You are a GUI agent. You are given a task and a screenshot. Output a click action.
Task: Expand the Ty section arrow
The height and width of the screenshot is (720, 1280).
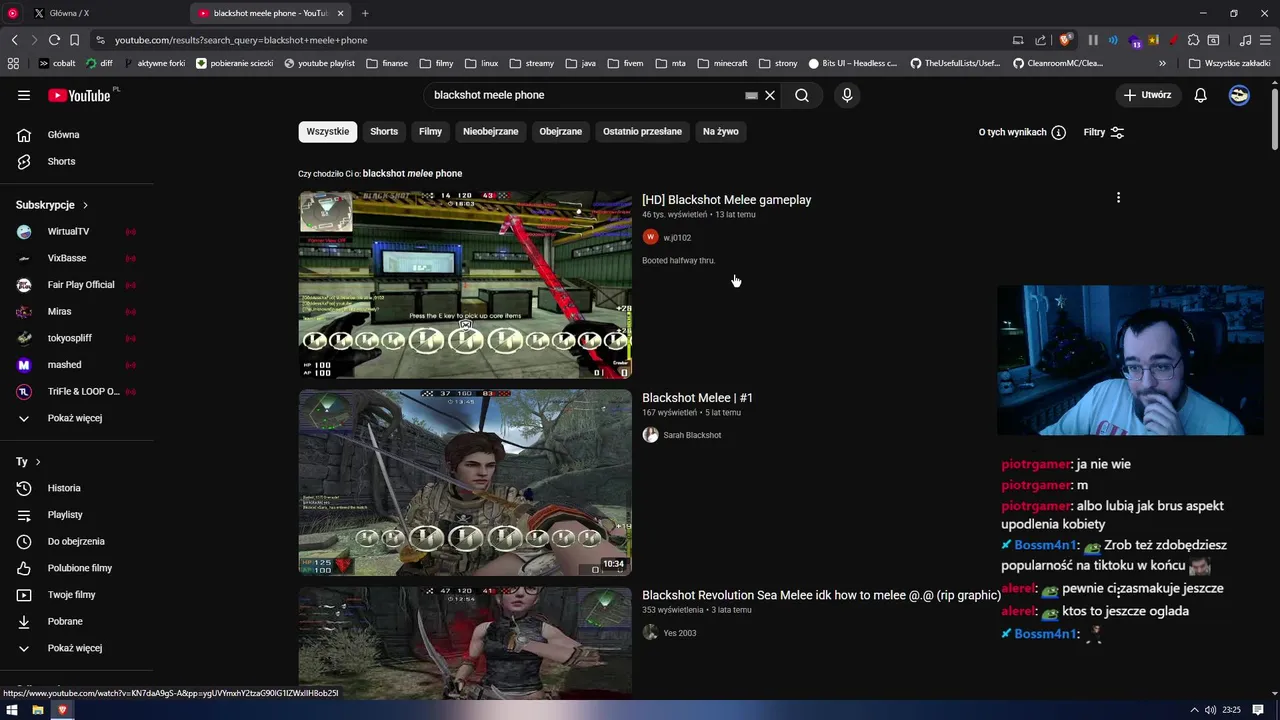tap(38, 462)
